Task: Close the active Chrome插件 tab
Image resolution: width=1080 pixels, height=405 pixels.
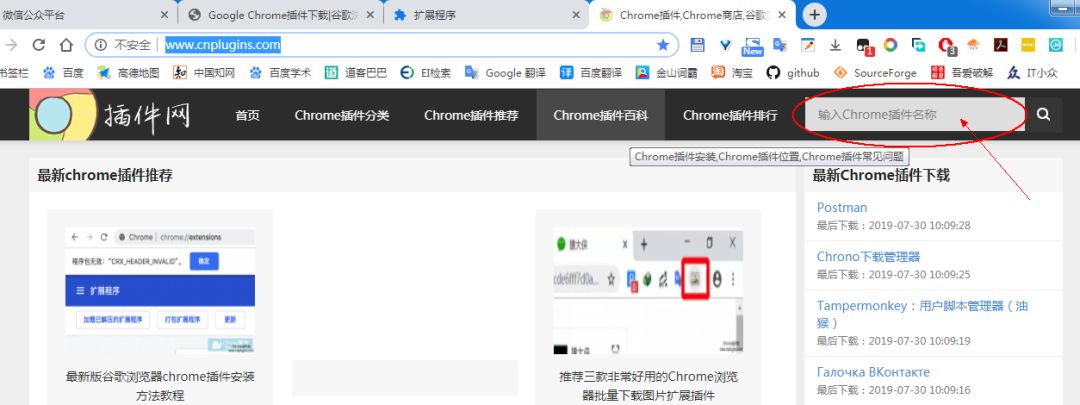Action: pos(782,14)
